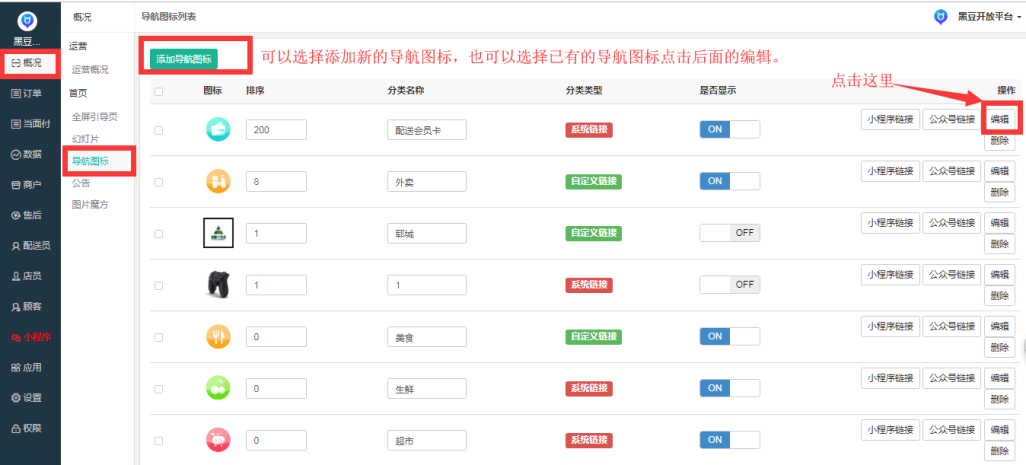Click 编辑 for the 超市 row
1026x465 pixels.
point(999,430)
